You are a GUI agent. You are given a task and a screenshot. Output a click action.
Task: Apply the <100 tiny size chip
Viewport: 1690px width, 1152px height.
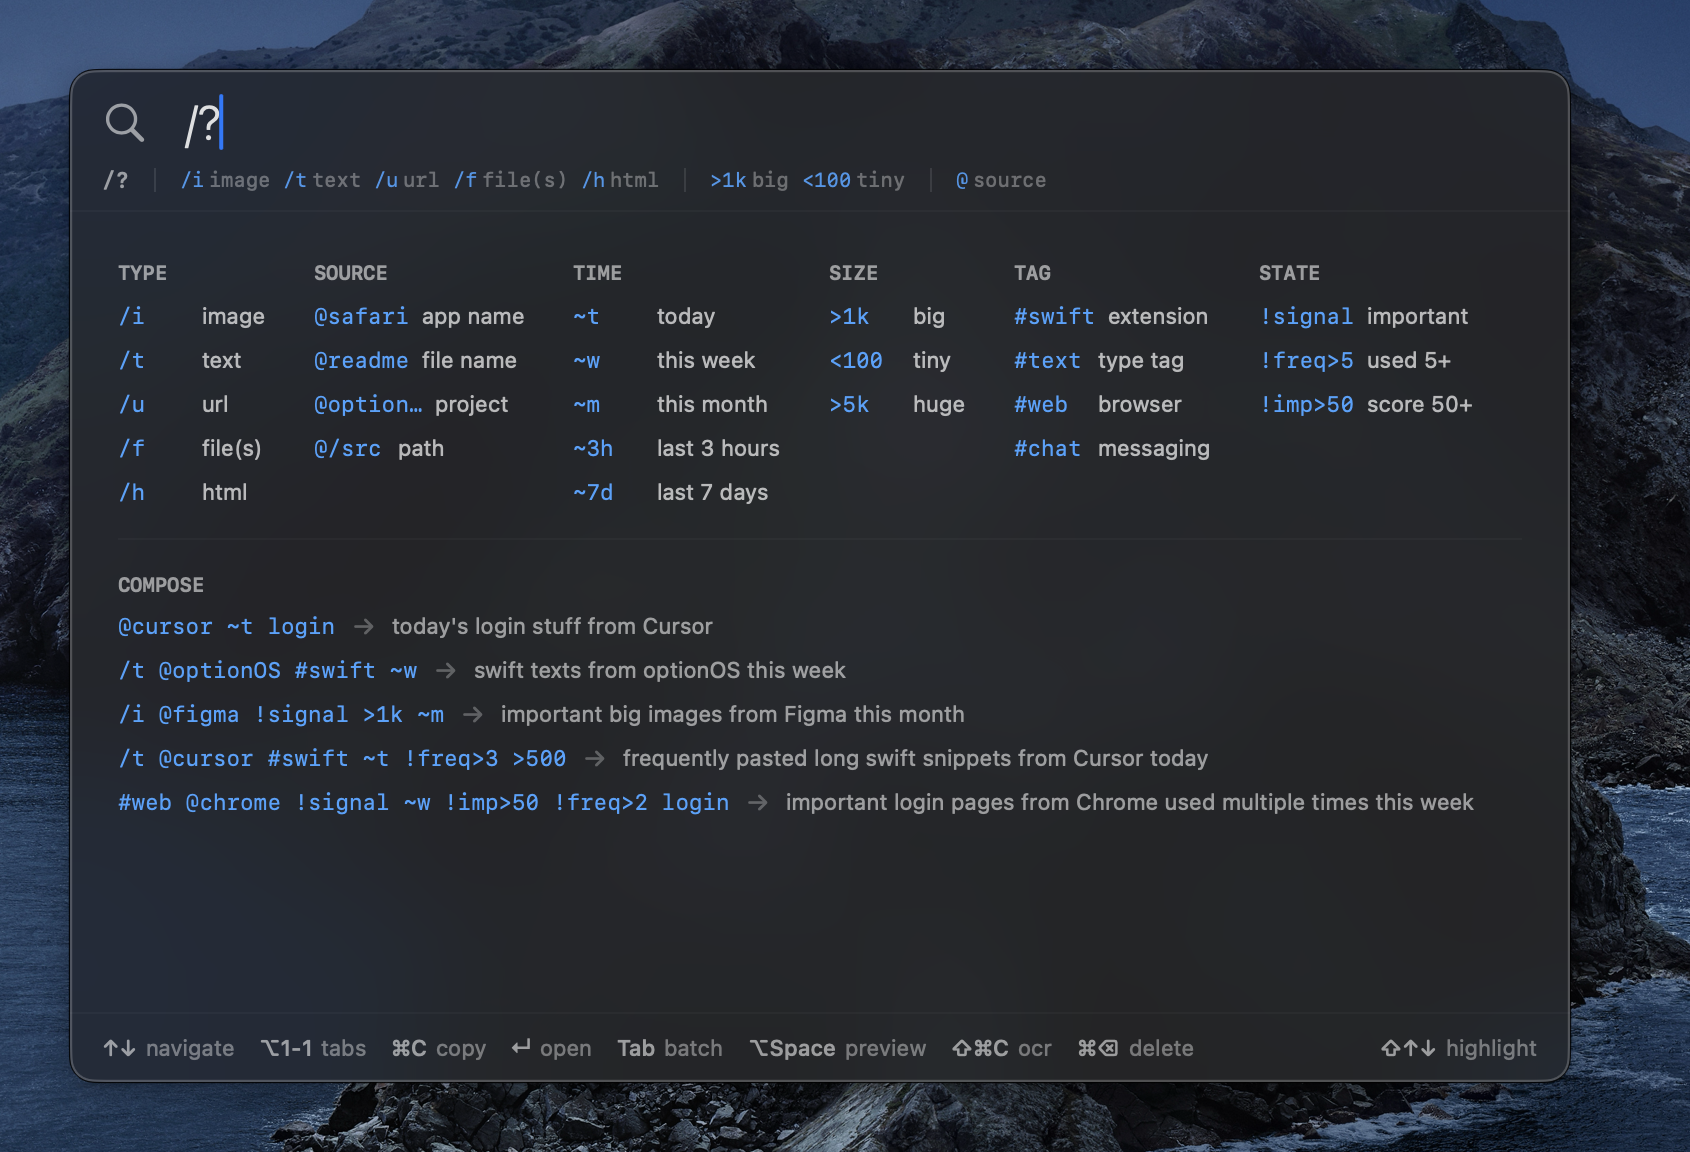coord(853,180)
